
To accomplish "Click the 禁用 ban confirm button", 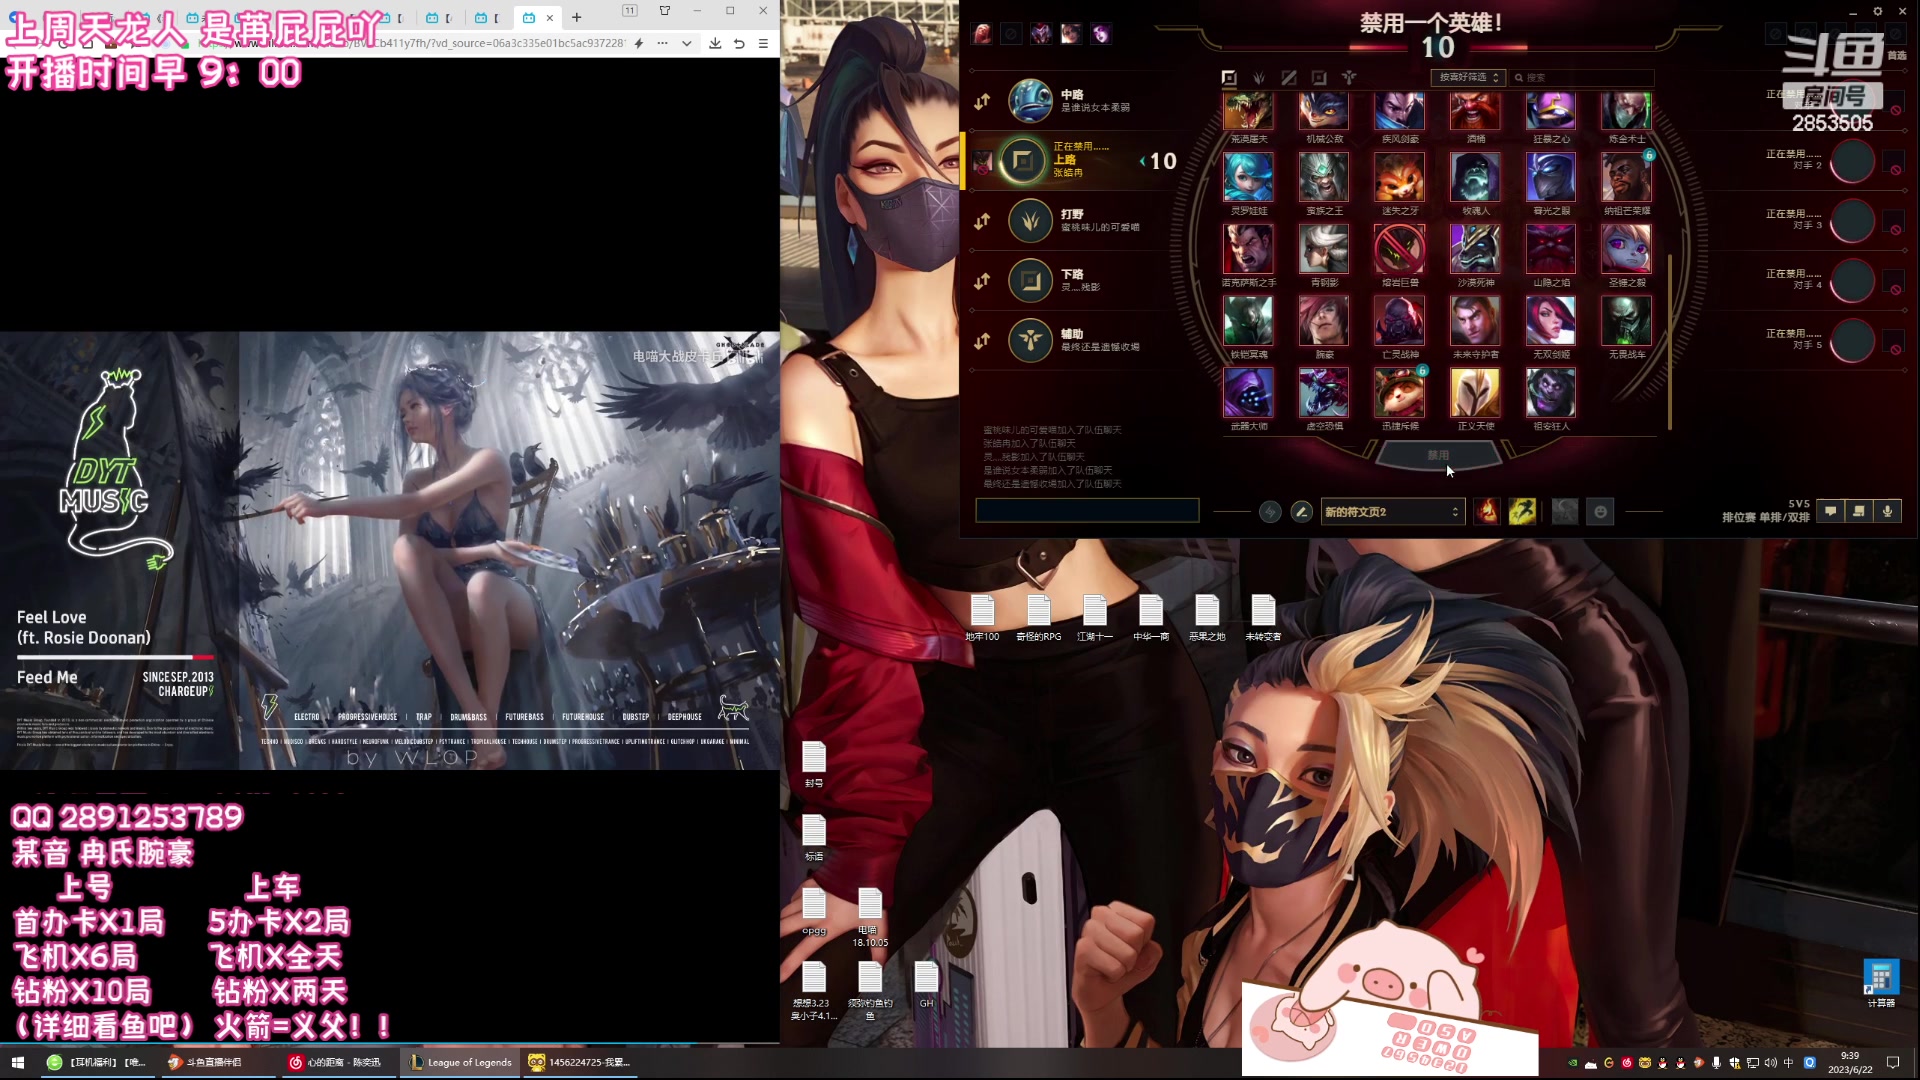I will tap(1438, 455).
